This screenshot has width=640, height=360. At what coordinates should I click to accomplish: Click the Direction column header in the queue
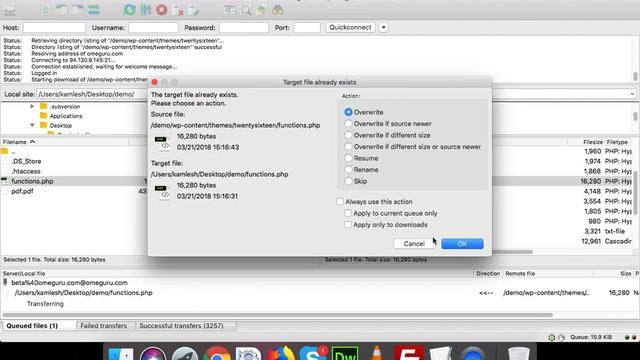click(488, 273)
